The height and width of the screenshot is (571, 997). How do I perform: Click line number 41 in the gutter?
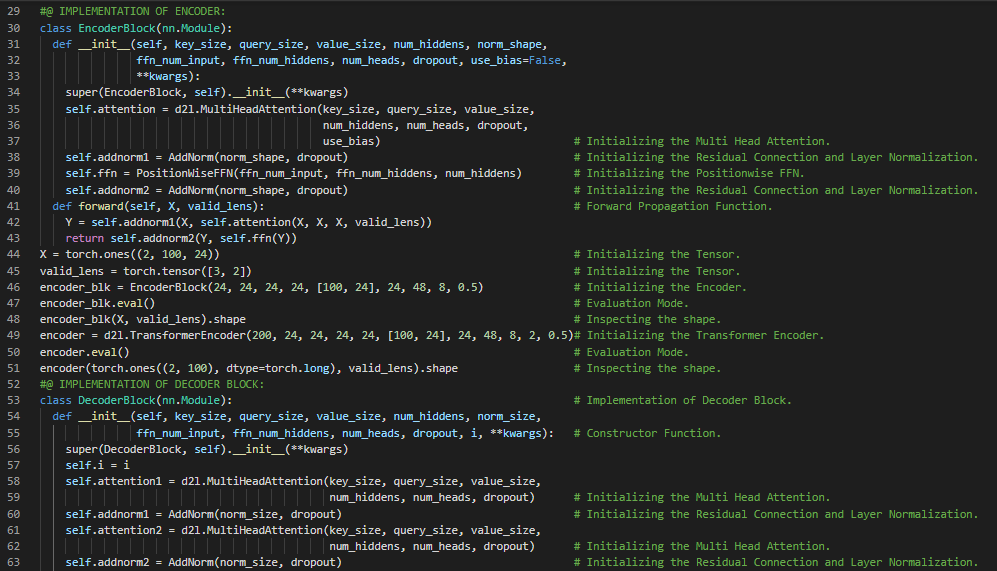coord(14,206)
